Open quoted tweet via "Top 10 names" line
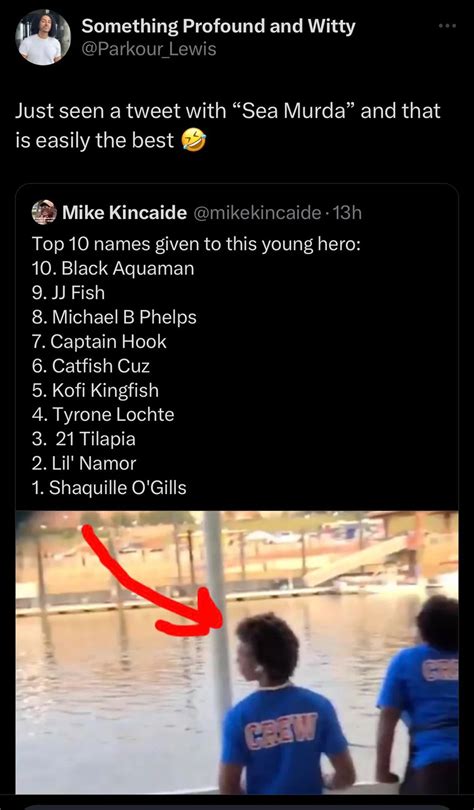Viewport: 474px width, 810px height. click(x=196, y=243)
